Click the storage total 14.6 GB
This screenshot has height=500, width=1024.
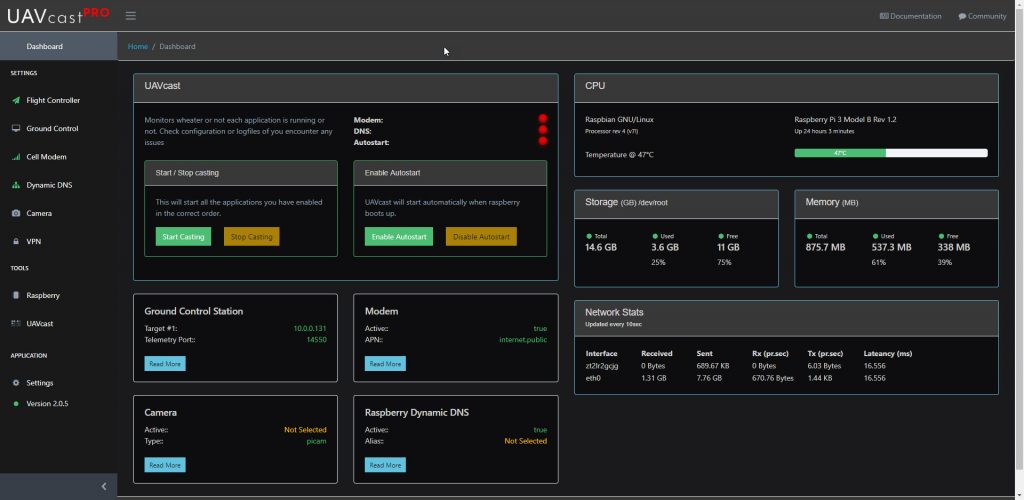[601, 247]
